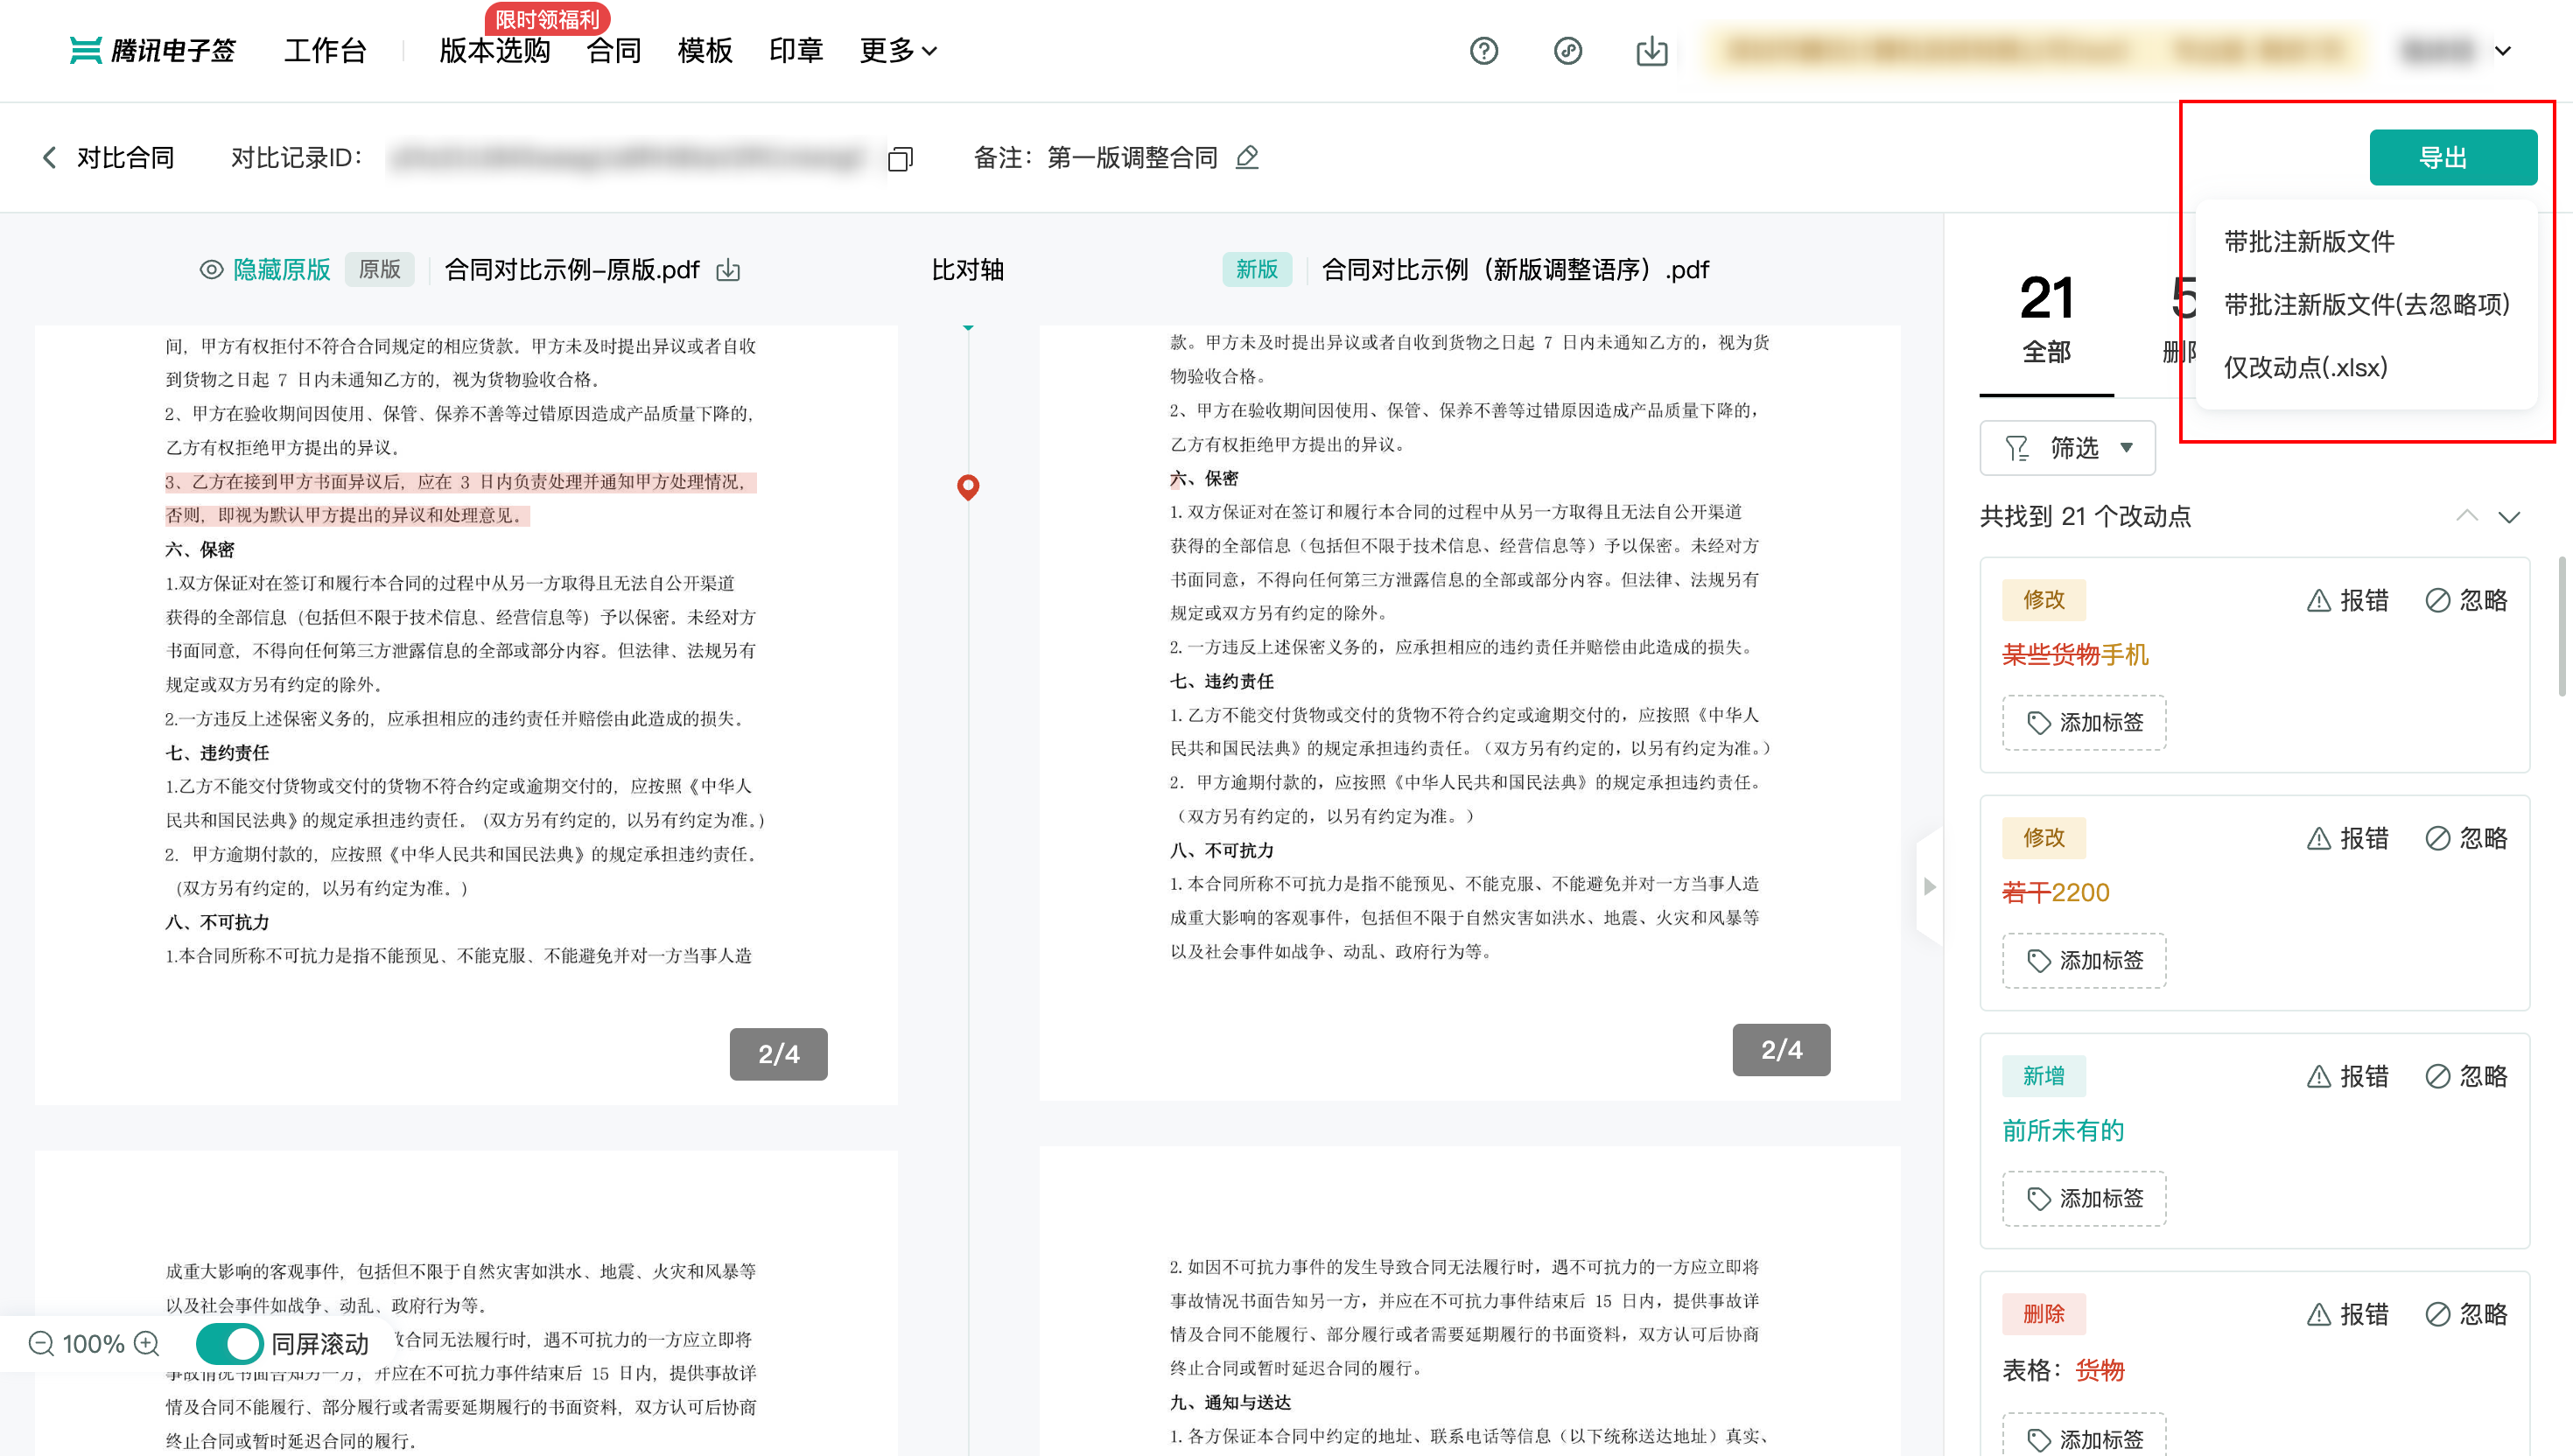The height and width of the screenshot is (1456, 2573).
Task: Jump to next change point chevron
Action: [2508, 517]
